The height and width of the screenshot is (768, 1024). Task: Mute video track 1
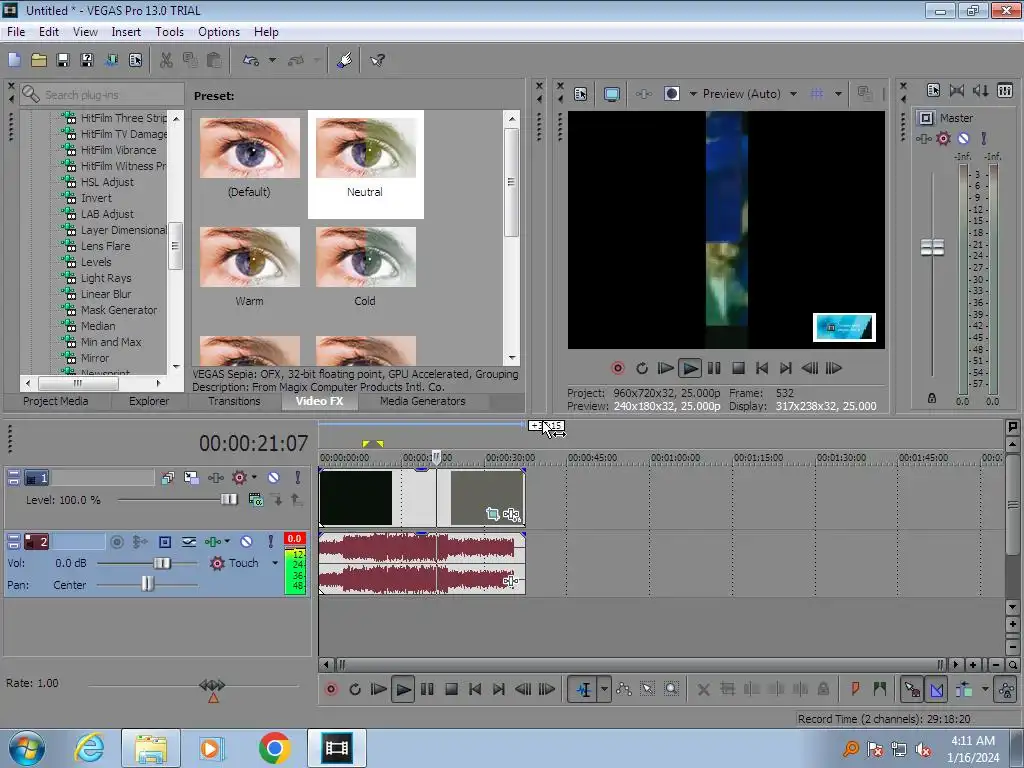[274, 477]
